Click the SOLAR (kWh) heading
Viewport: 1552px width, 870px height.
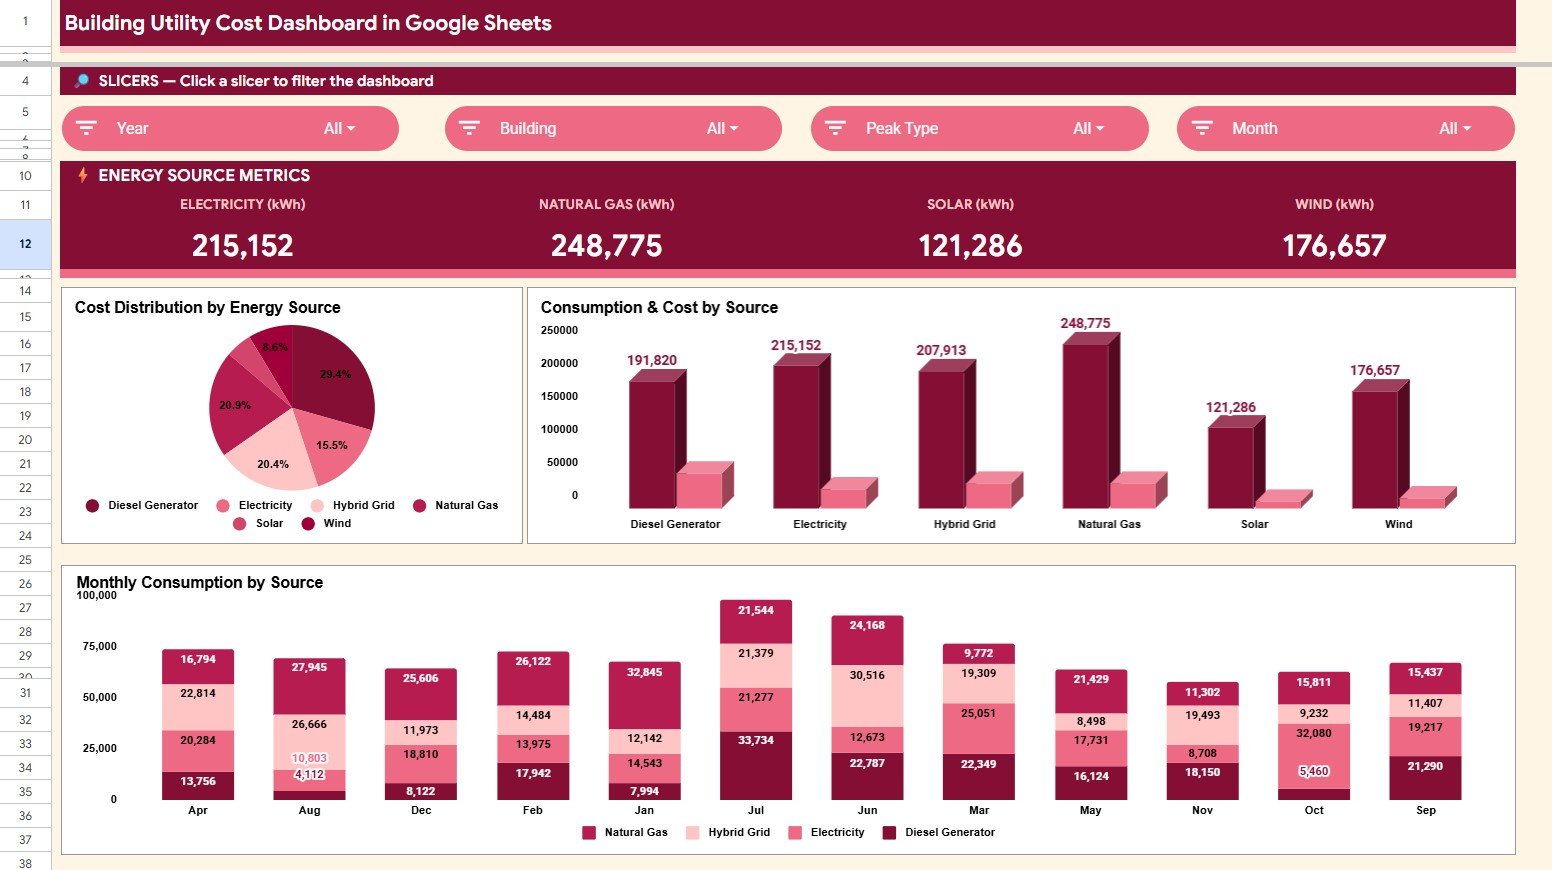pyautogui.click(x=970, y=204)
